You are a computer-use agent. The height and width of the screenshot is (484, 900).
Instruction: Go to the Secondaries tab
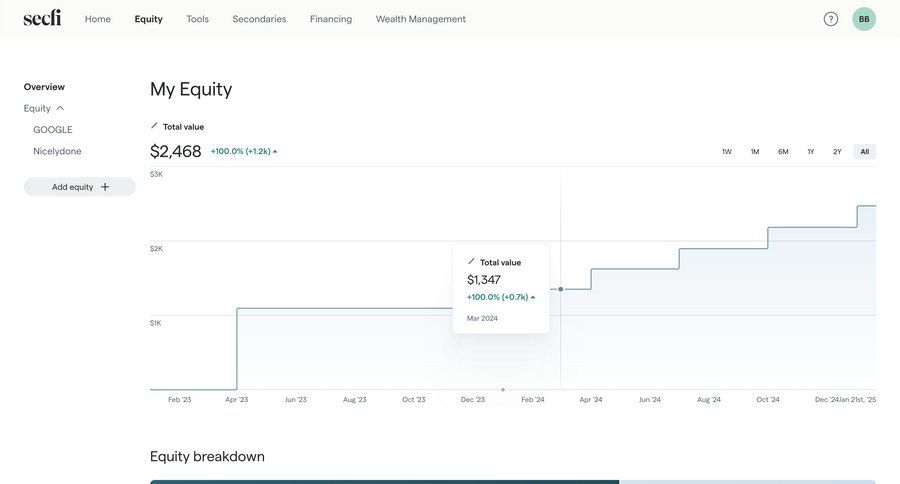[x=259, y=19]
